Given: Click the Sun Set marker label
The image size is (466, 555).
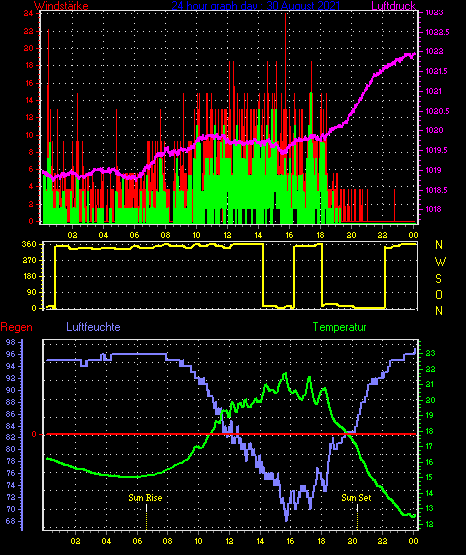Looking at the screenshot, I should tap(356, 498).
